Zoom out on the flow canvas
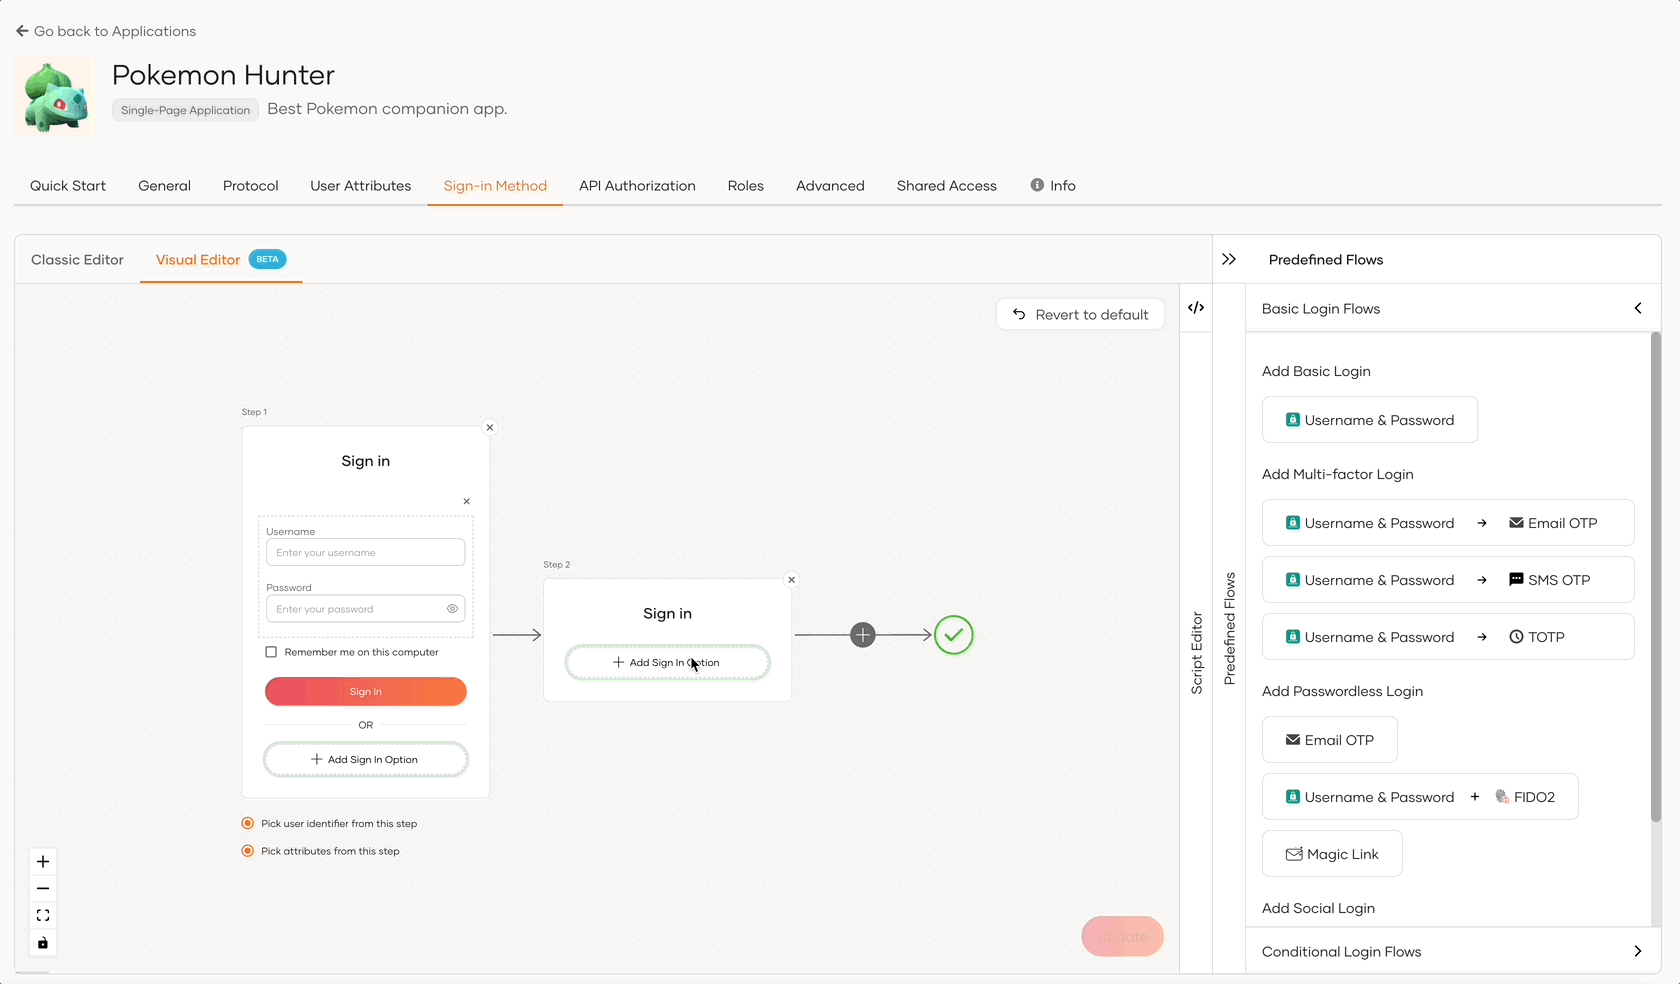Image resolution: width=1680 pixels, height=984 pixels. [x=43, y=888]
